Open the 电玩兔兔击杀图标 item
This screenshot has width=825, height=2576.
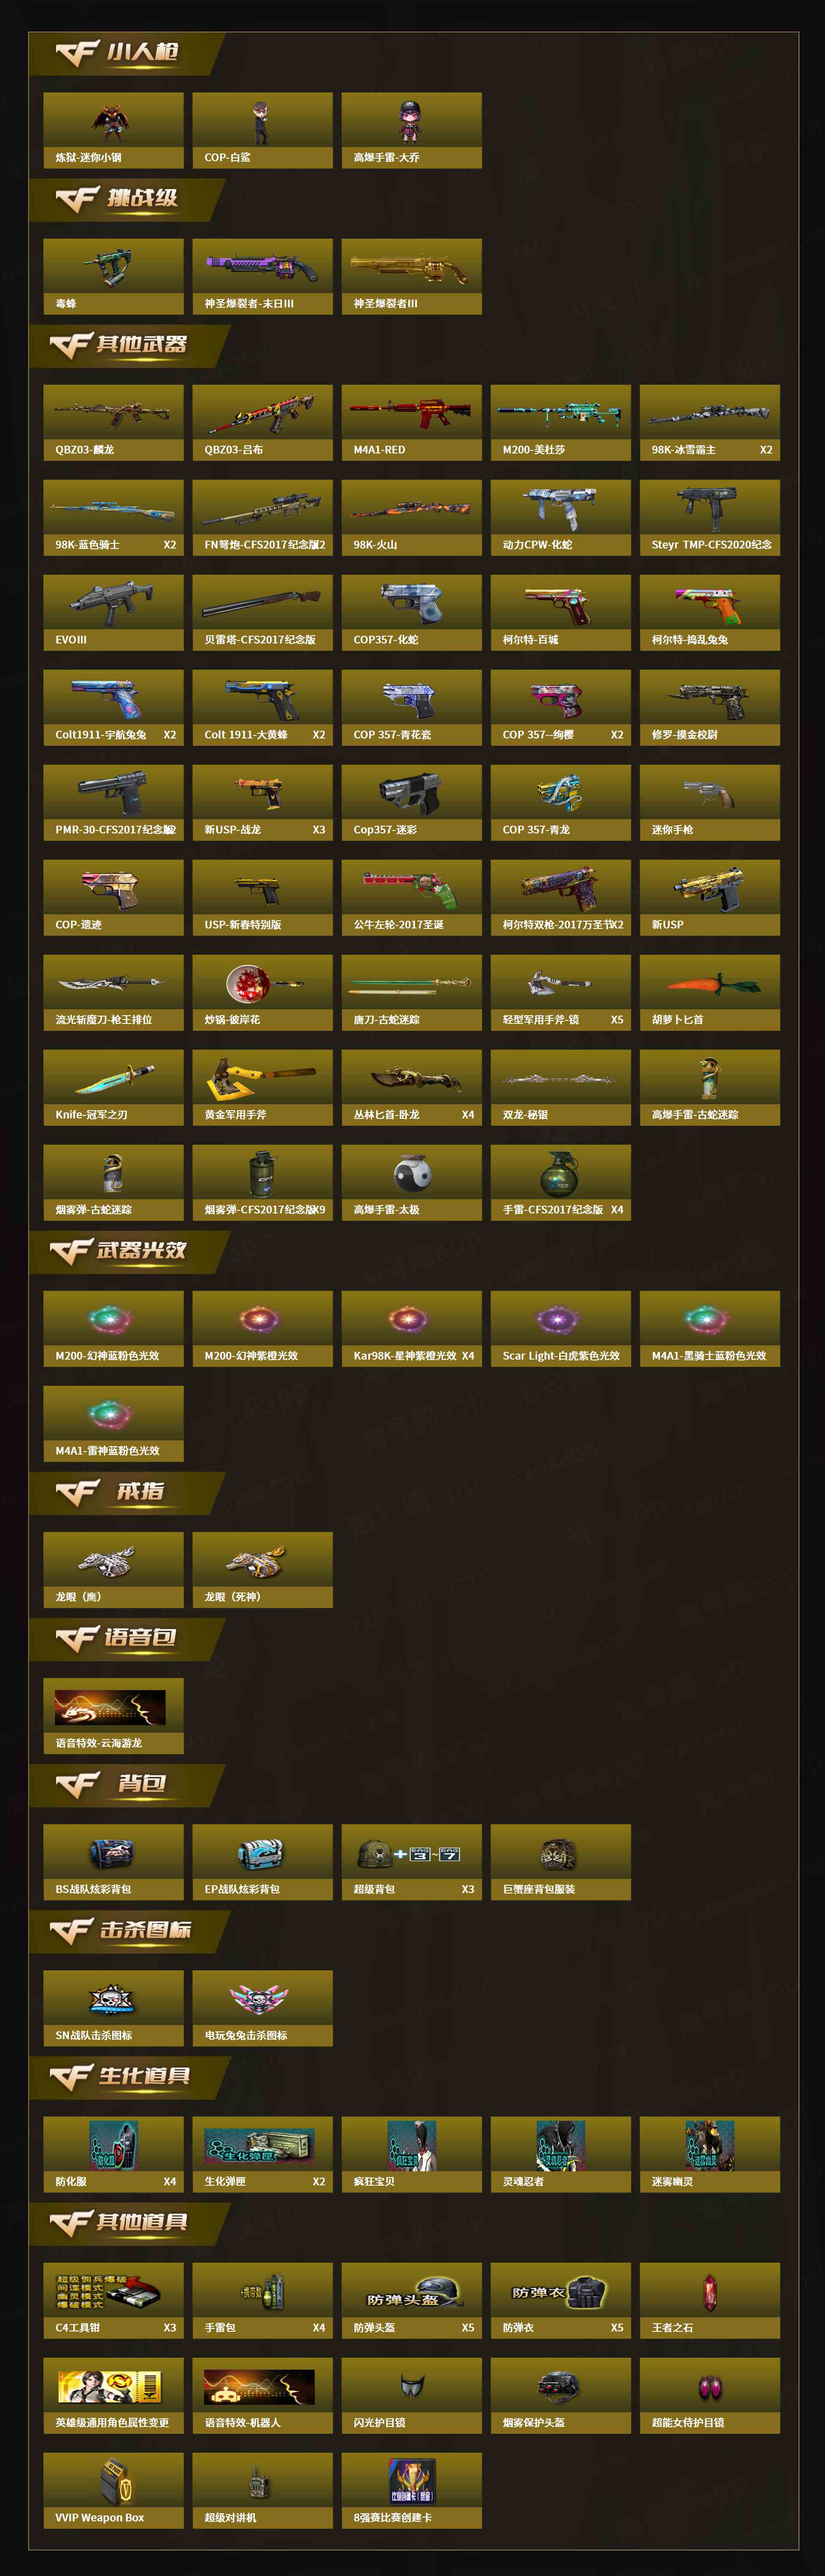coord(262,2007)
